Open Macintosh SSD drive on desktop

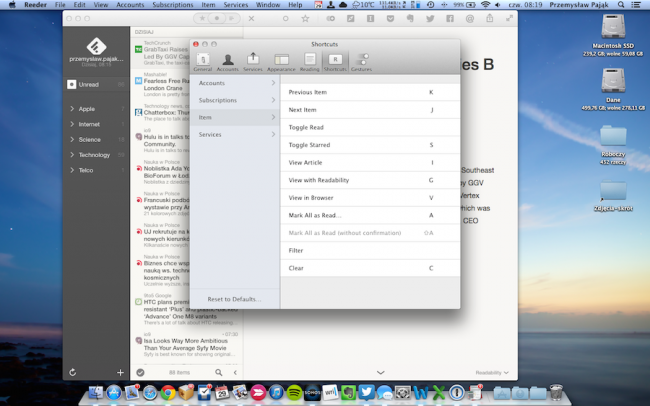tap(613, 35)
